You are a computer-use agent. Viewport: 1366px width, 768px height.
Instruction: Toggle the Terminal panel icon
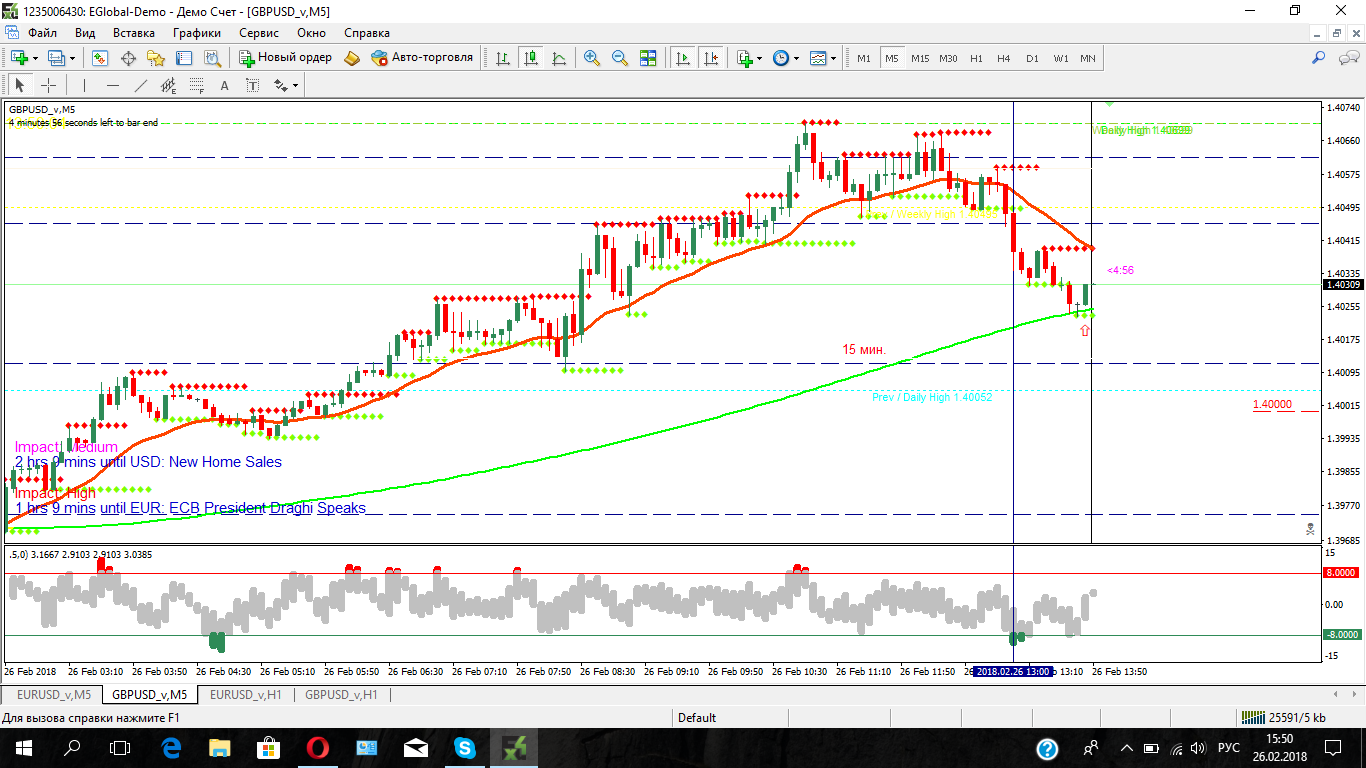[184, 58]
